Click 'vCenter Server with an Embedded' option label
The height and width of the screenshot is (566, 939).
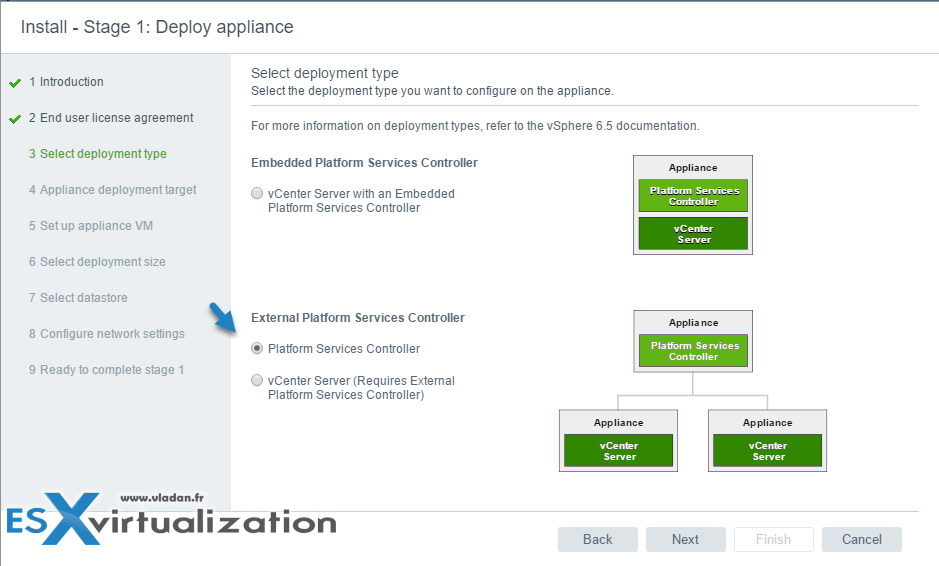coord(361,201)
